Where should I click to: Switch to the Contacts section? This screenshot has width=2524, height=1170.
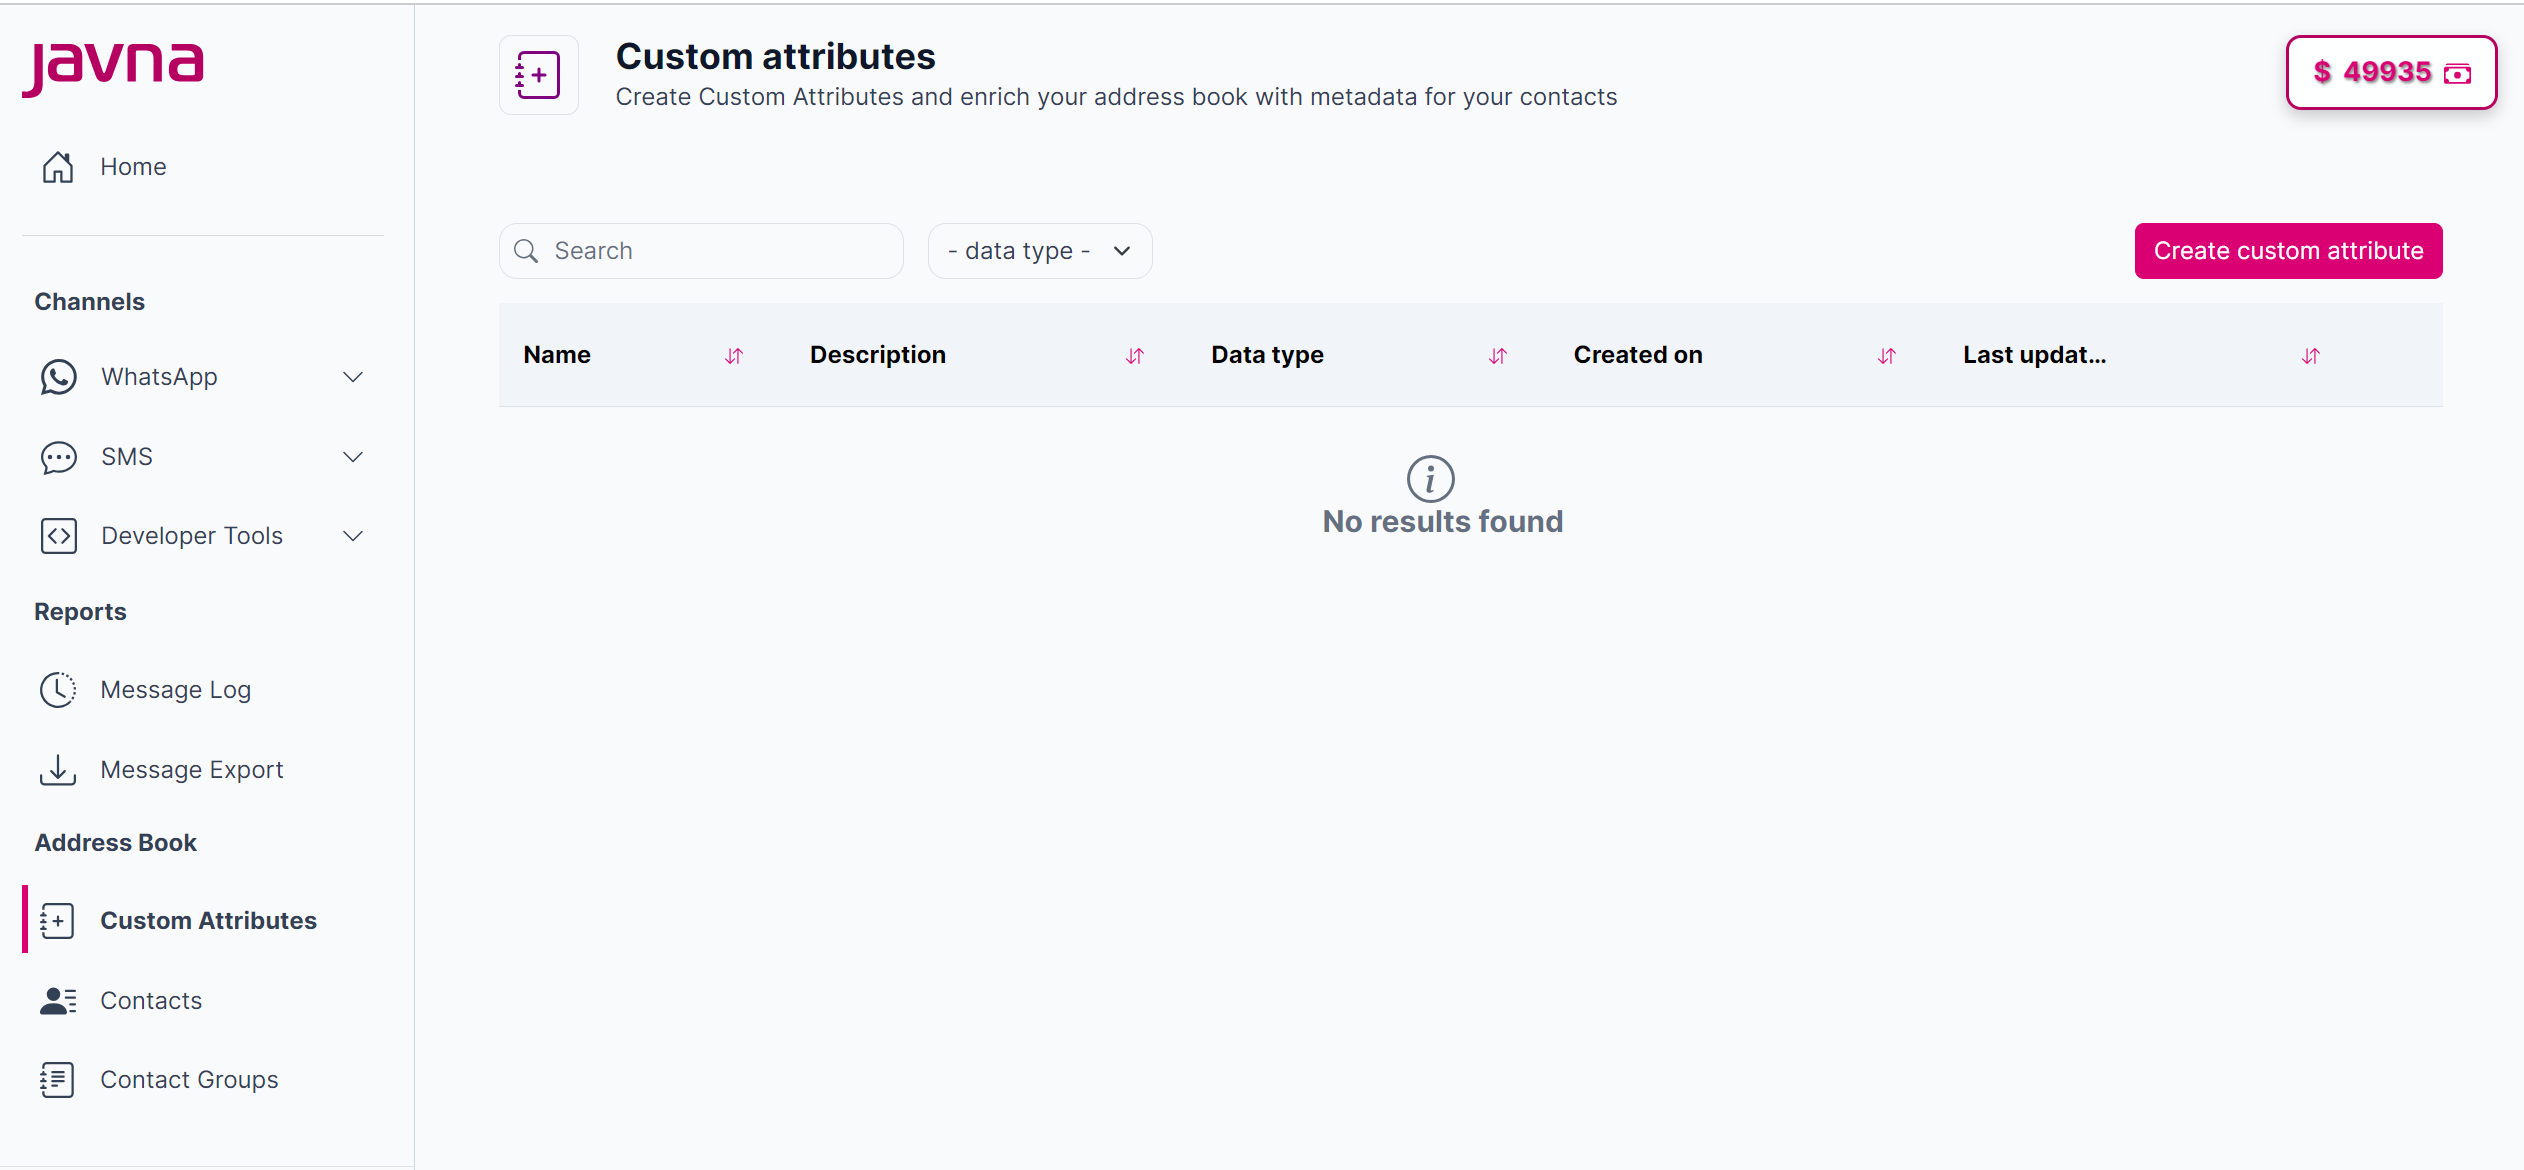click(151, 1000)
